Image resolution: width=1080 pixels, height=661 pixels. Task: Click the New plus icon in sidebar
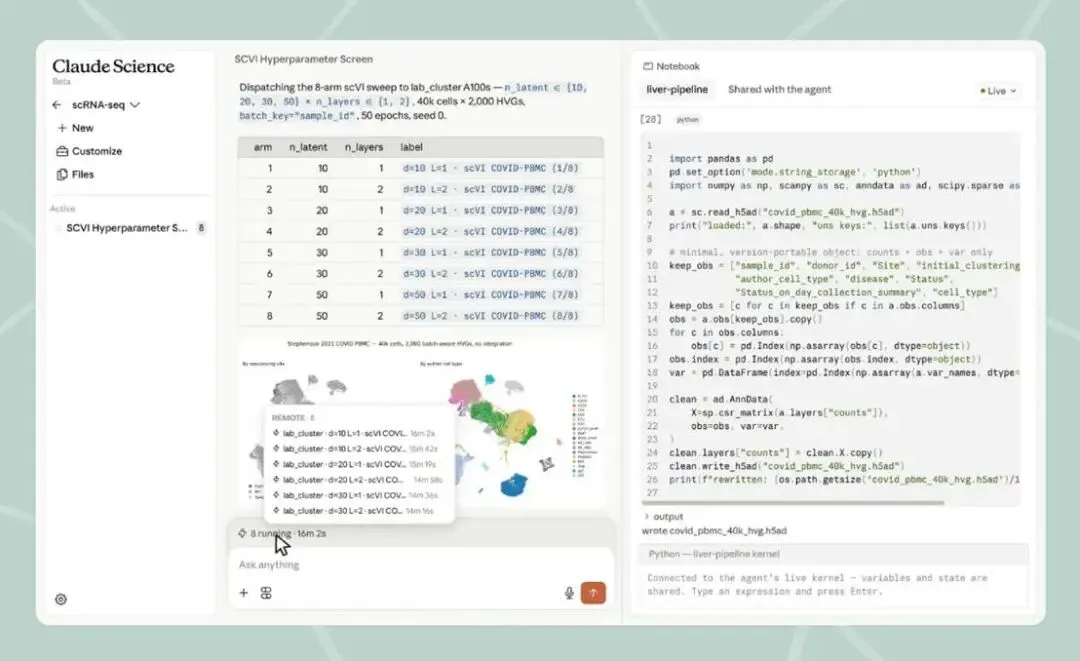62,128
